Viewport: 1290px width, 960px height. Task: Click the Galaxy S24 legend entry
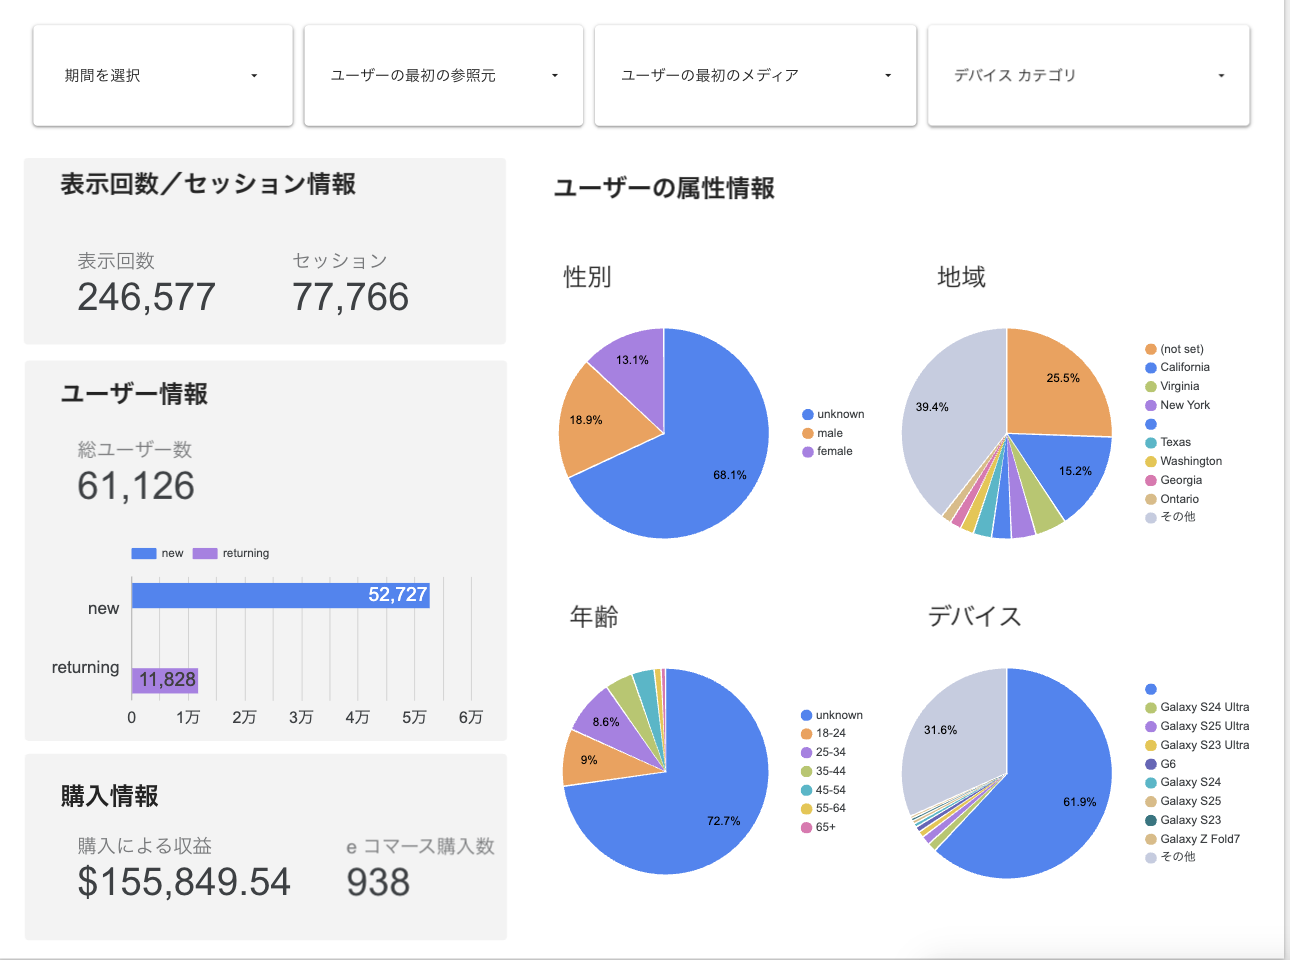pyautogui.click(x=1183, y=782)
